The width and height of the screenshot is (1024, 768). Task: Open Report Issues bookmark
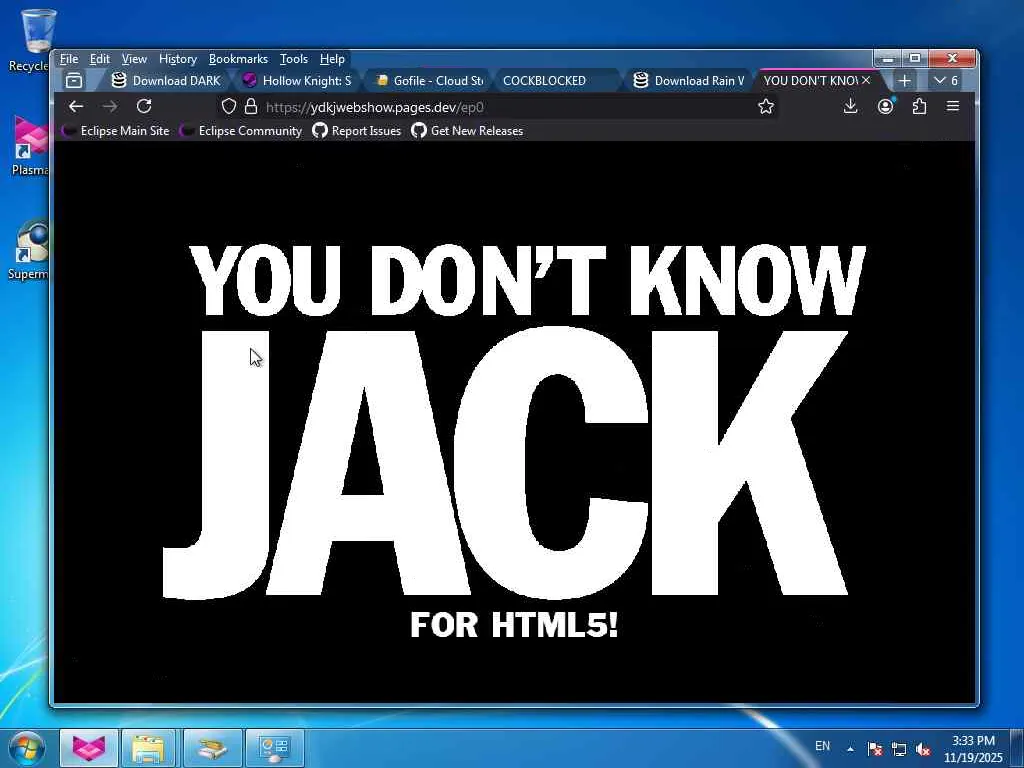click(x=357, y=131)
